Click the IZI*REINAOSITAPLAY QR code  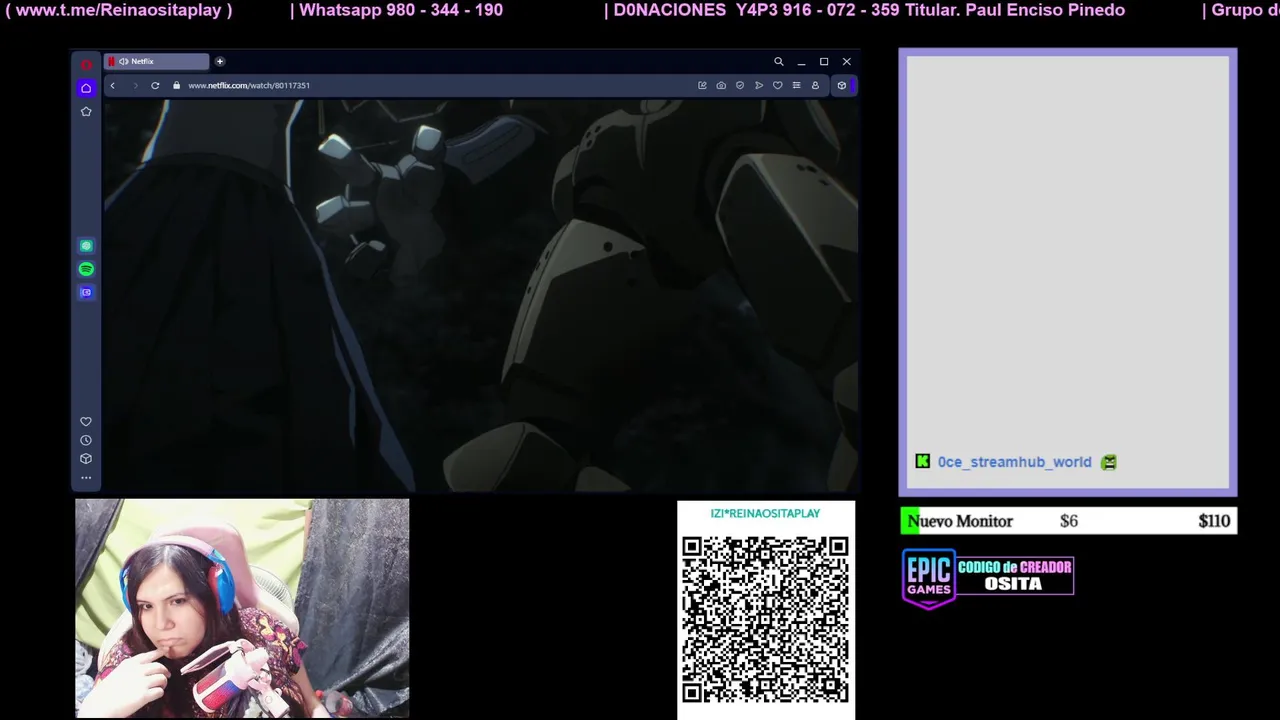[x=766, y=619]
